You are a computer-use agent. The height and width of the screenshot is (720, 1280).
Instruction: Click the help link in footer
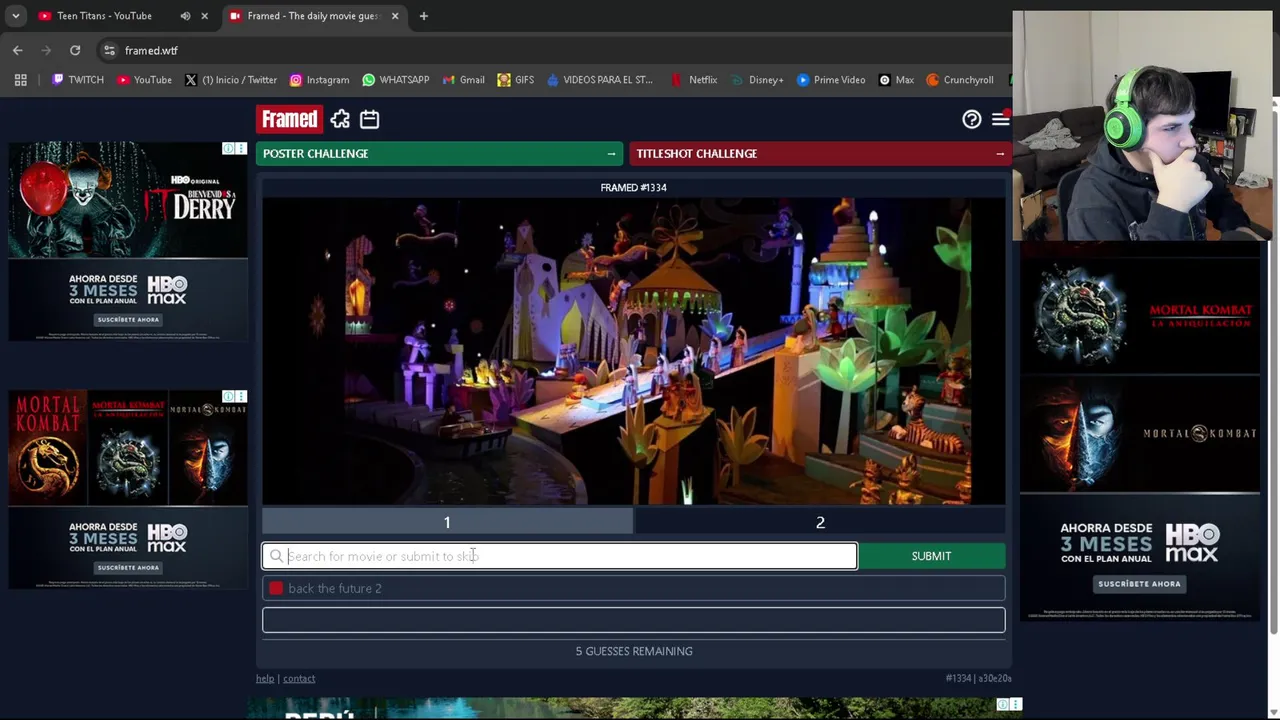264,678
